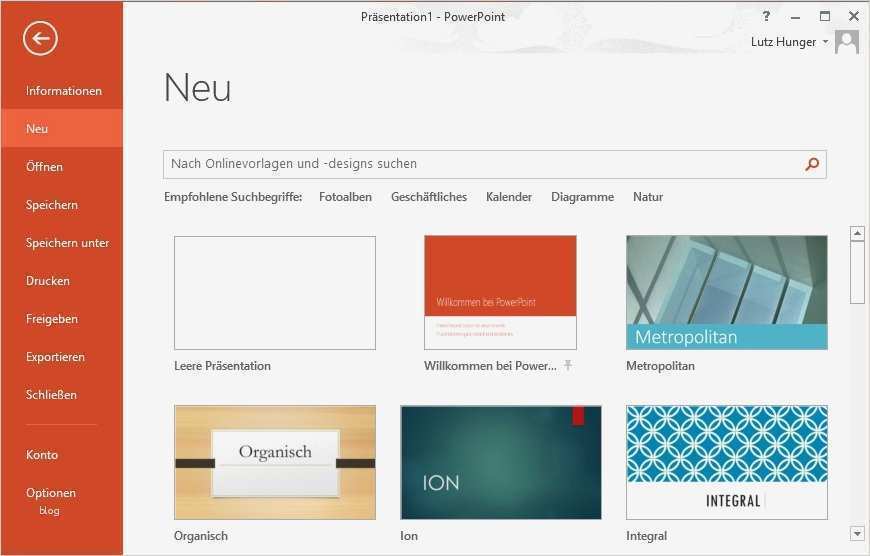Click the back arrow circle icon
The image size is (870, 556).
[41, 38]
